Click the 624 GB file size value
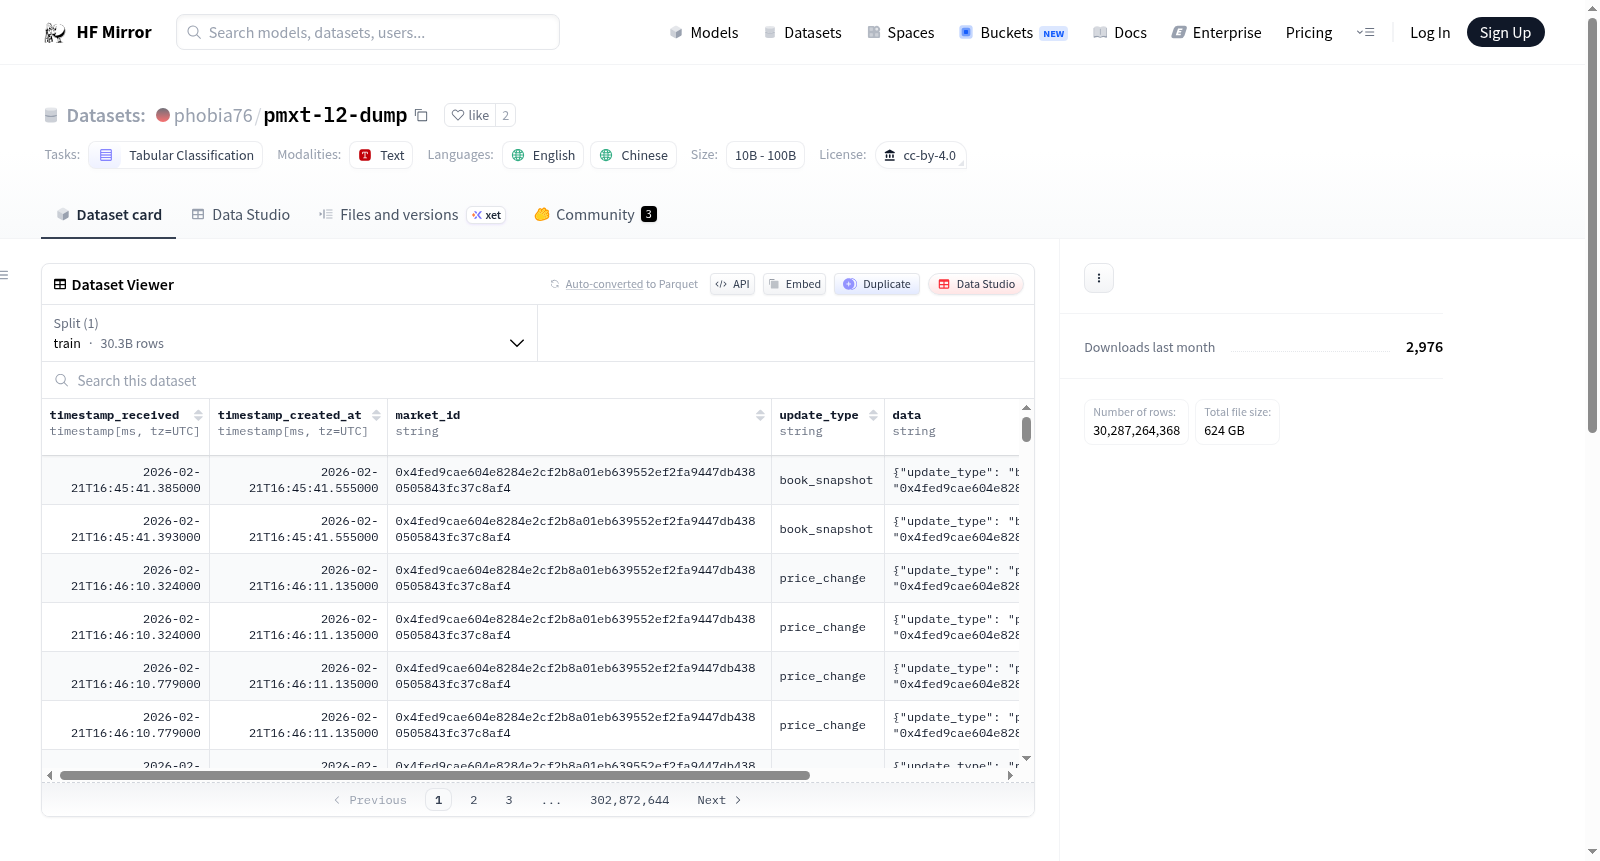This screenshot has height=861, width=1600. [1224, 431]
